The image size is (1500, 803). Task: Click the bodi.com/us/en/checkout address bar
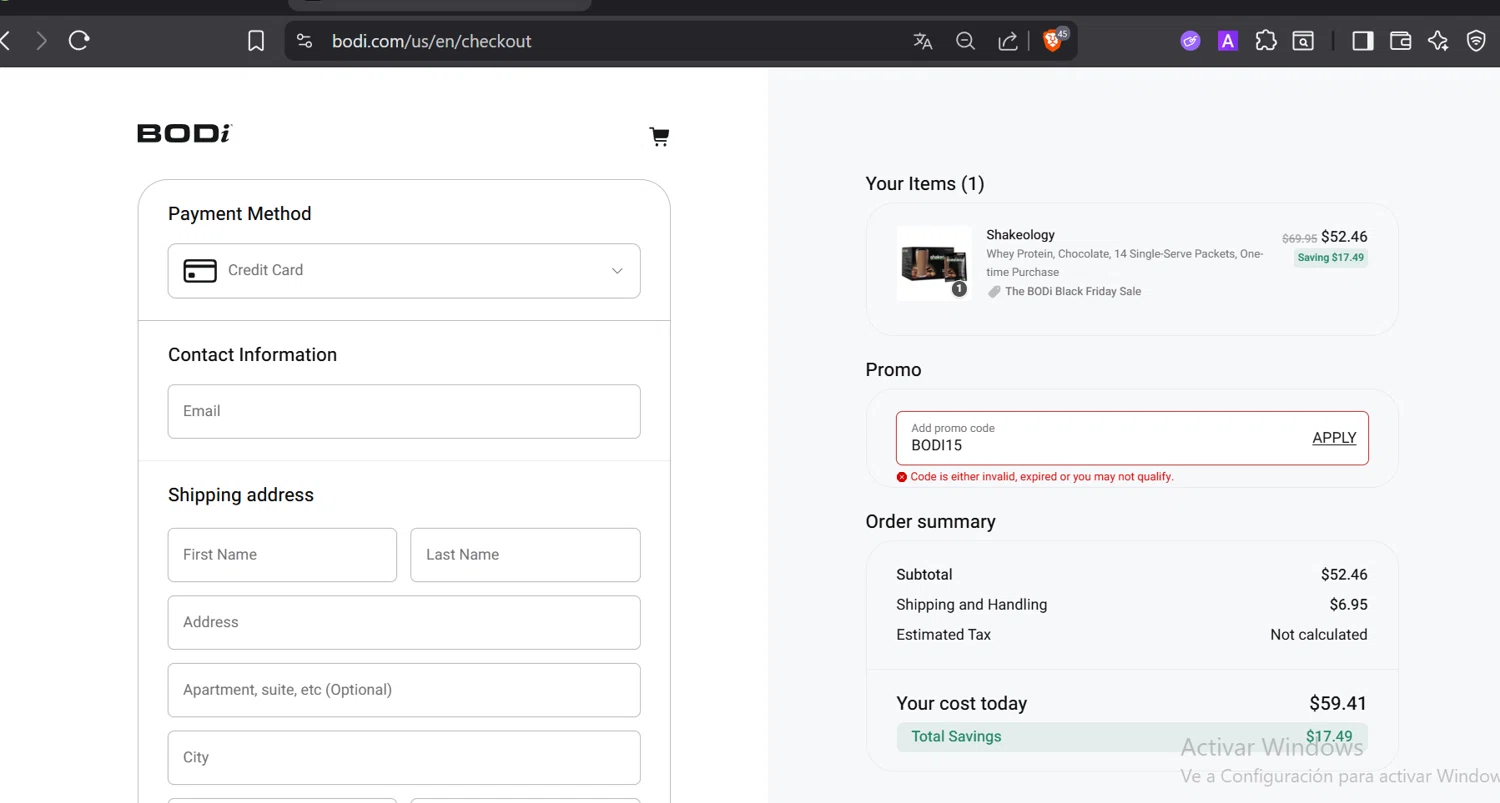click(431, 41)
